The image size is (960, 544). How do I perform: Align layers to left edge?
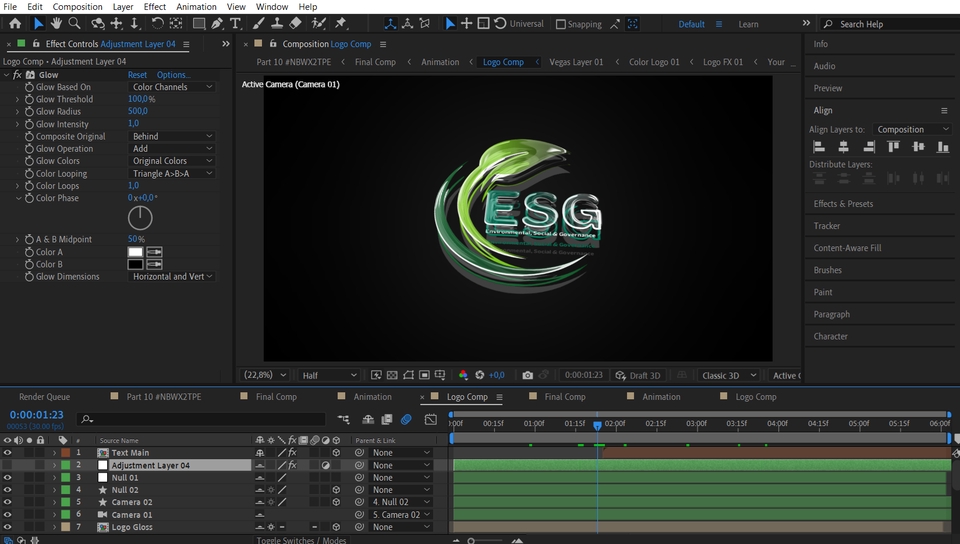coord(819,147)
